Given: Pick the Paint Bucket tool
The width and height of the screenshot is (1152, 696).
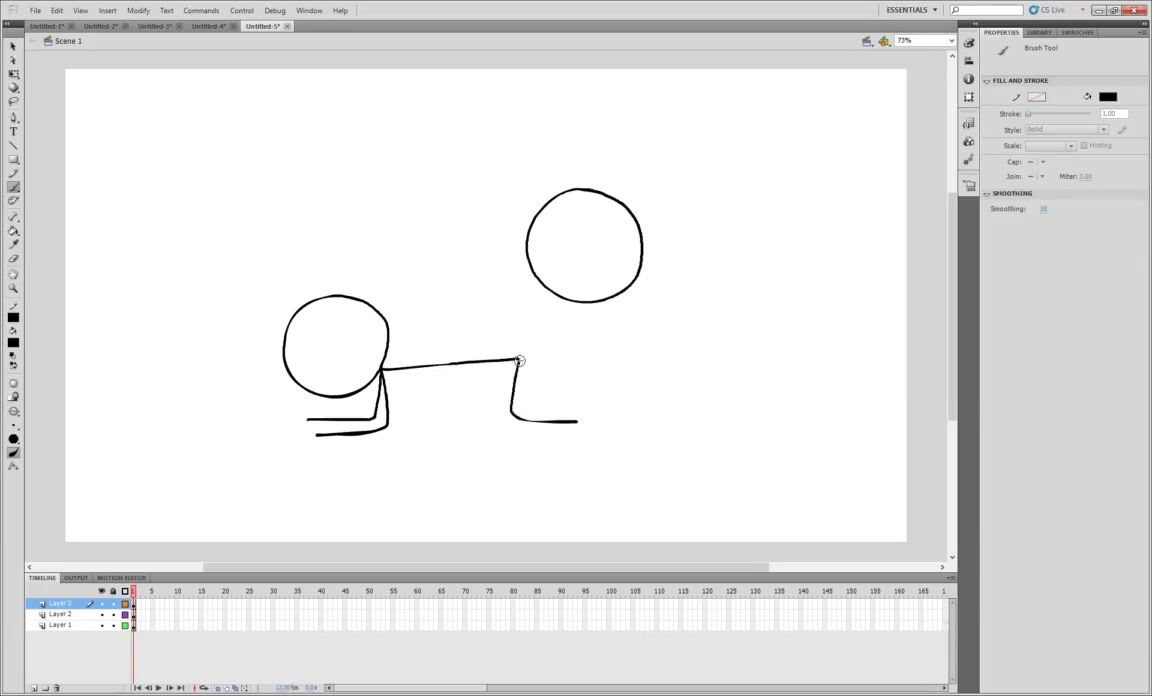Looking at the screenshot, I should click(13, 231).
